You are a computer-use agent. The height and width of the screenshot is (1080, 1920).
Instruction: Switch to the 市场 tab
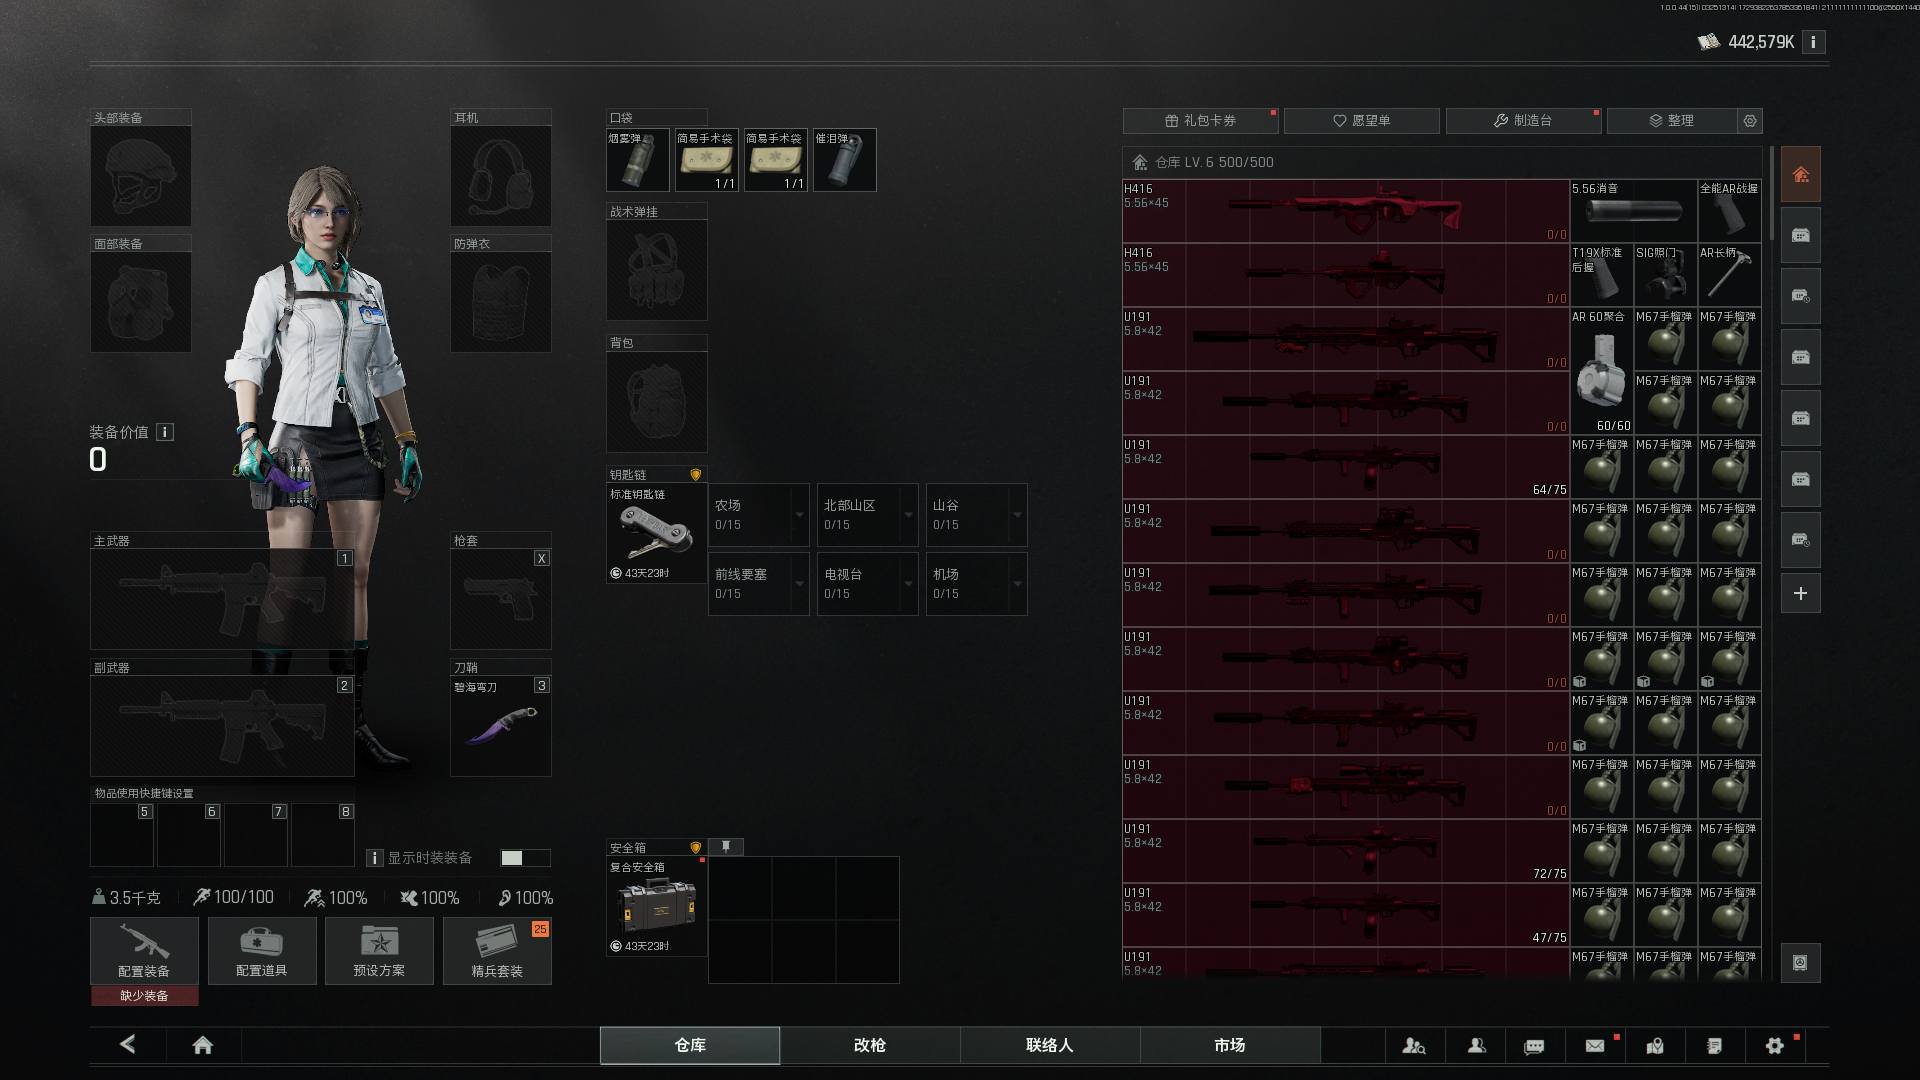tap(1229, 1045)
